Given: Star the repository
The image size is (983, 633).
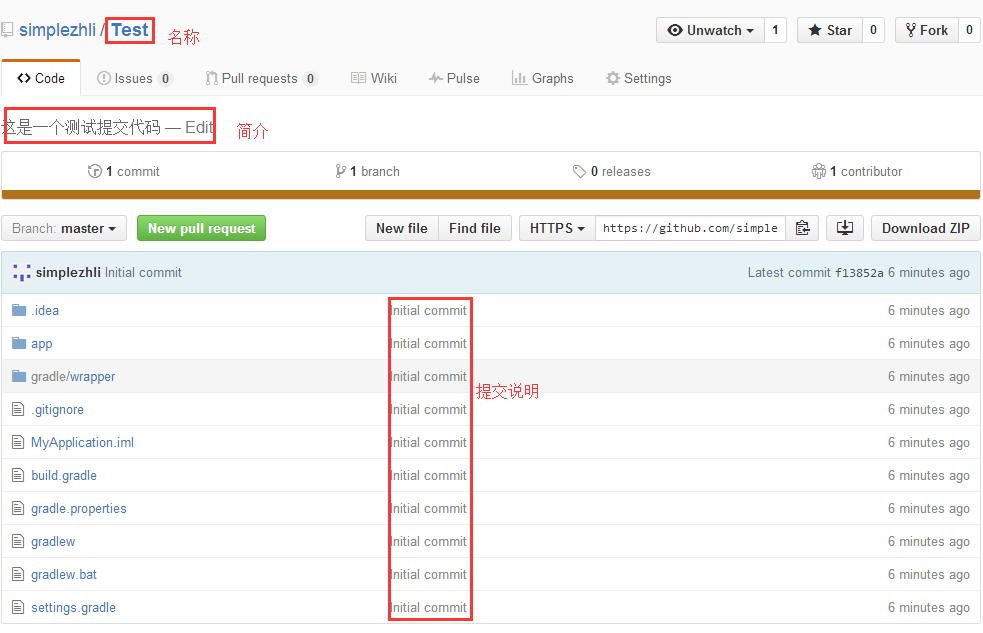Looking at the screenshot, I should 830,30.
